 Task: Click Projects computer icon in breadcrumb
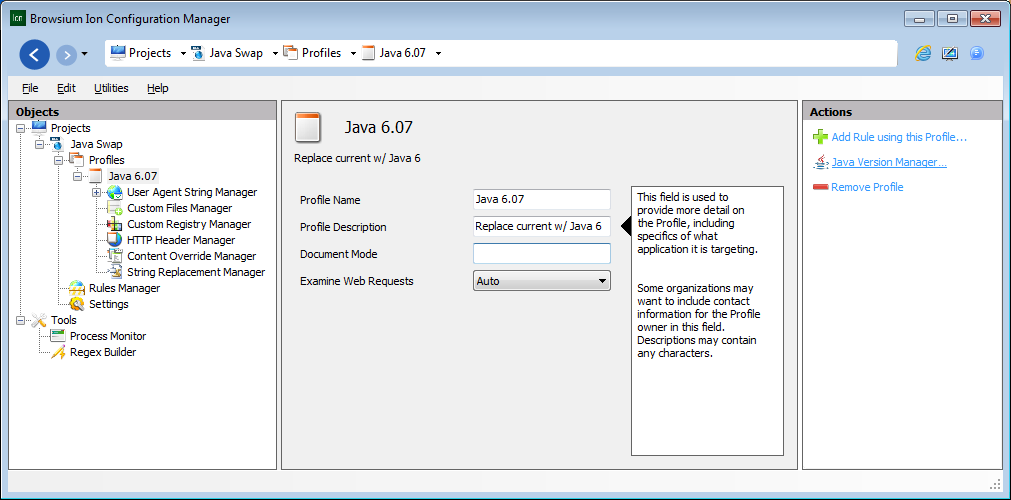click(117, 53)
